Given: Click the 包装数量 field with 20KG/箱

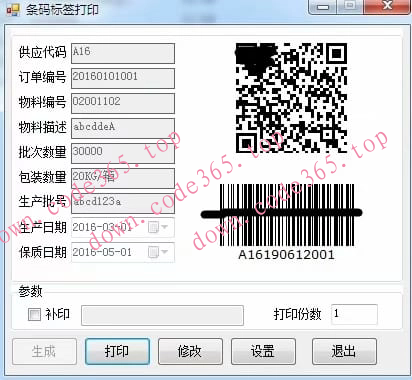Looking at the screenshot, I should [x=123, y=178].
